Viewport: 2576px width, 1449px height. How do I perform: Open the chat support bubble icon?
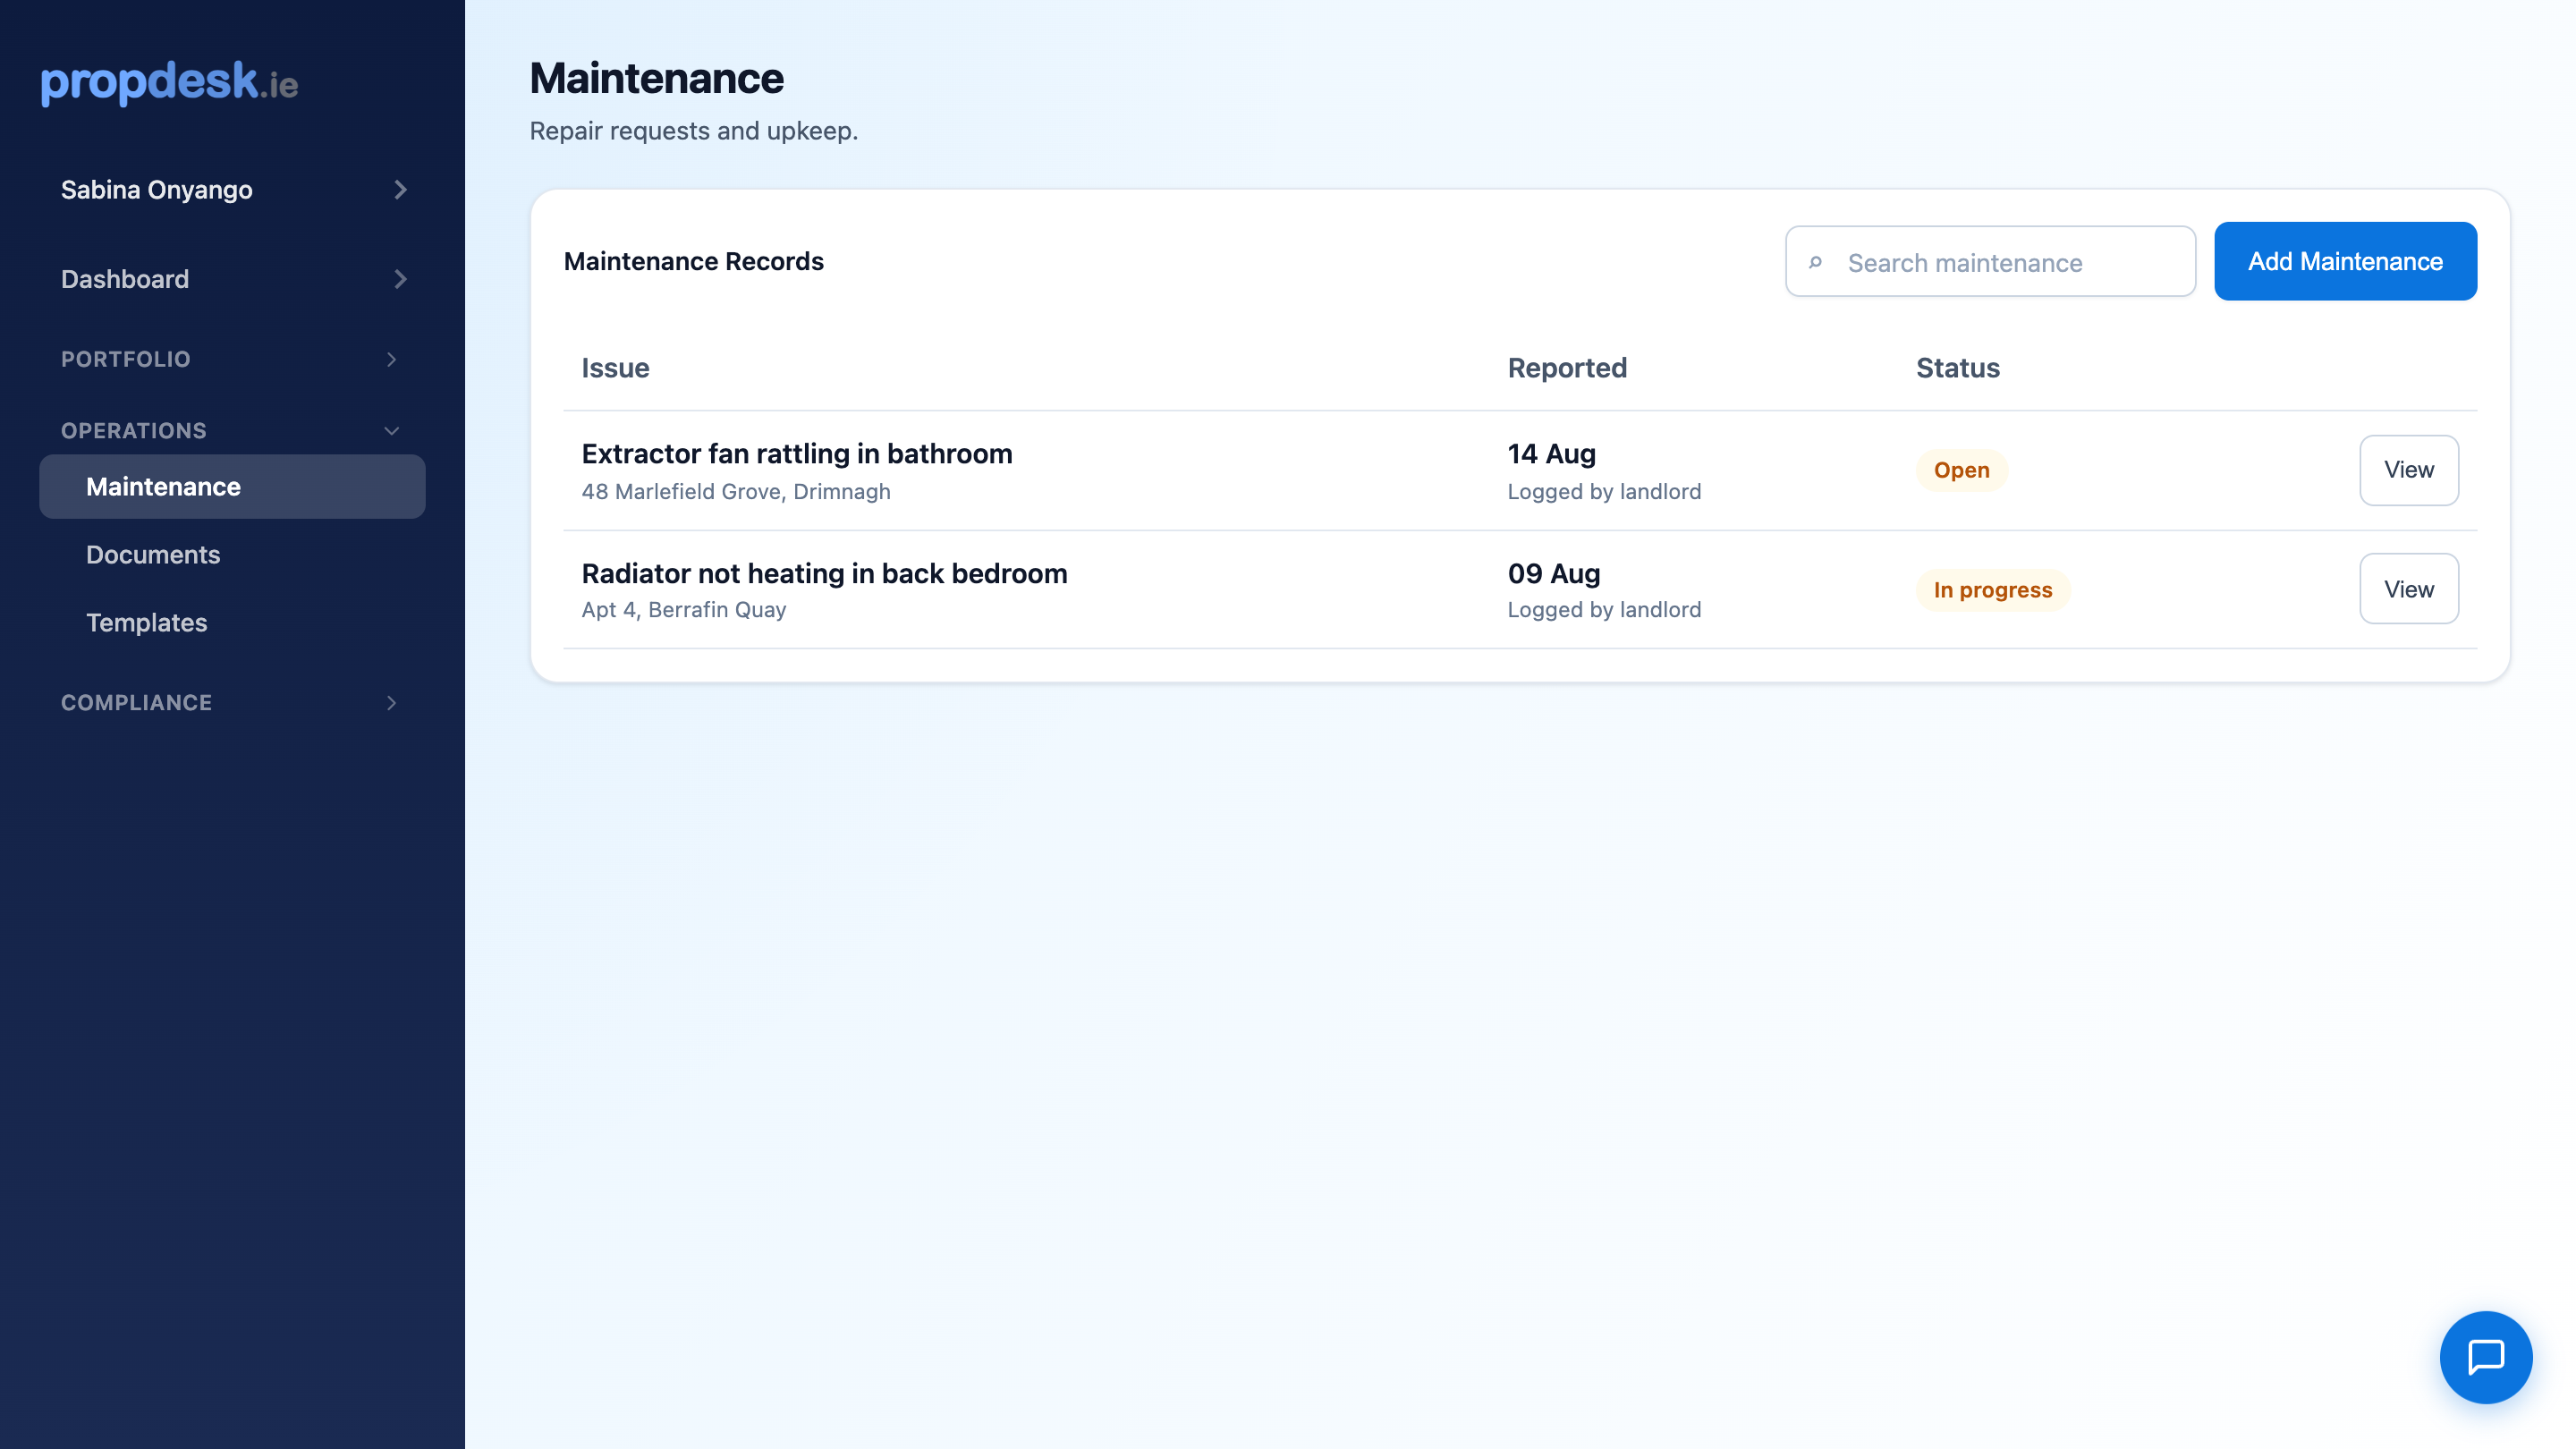2485,1357
